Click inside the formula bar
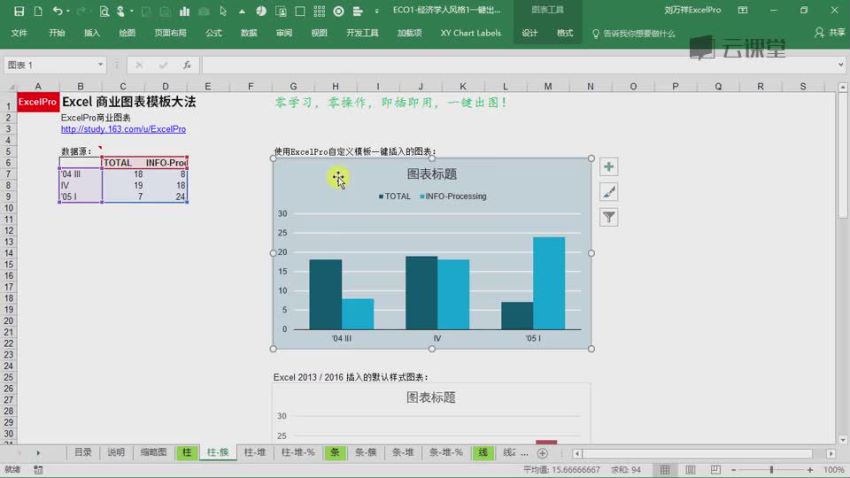Screen dimensions: 850x478 point(519,65)
